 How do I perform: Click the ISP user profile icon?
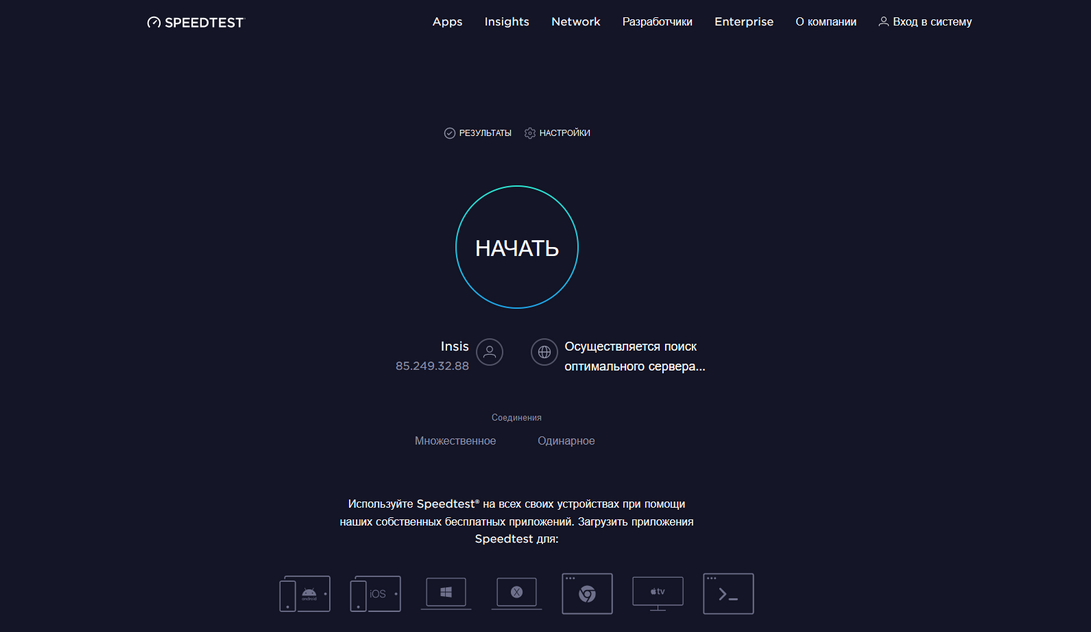pyautogui.click(x=490, y=352)
